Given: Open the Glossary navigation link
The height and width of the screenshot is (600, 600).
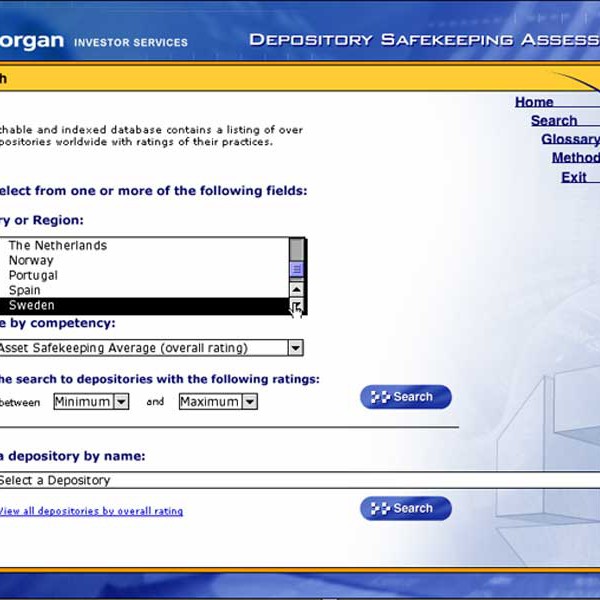Looking at the screenshot, I should [570, 139].
